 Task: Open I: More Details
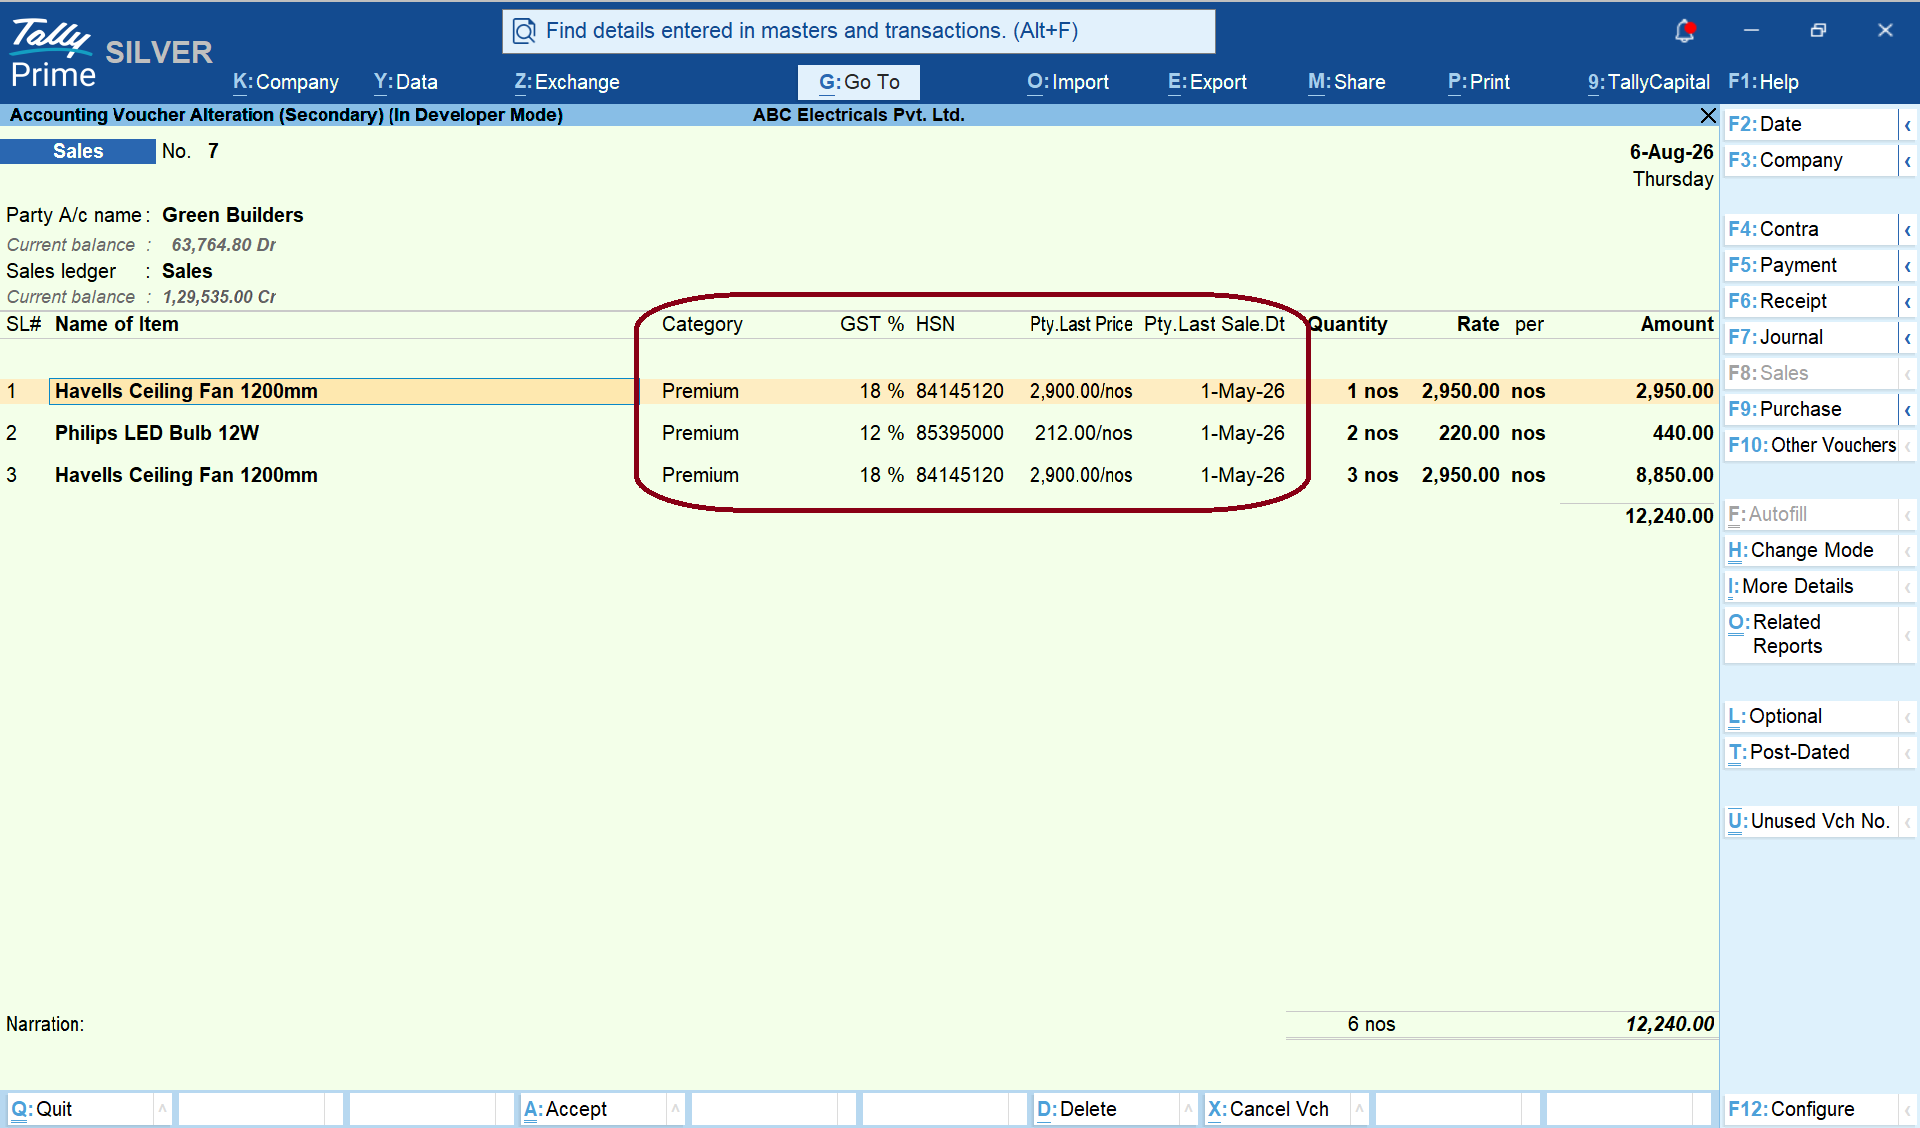click(x=1811, y=587)
